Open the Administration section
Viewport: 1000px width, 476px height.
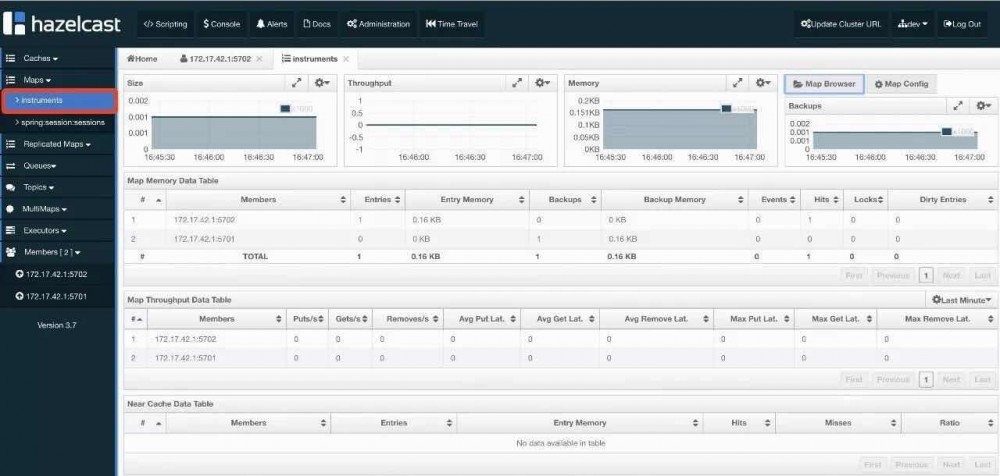pos(378,24)
